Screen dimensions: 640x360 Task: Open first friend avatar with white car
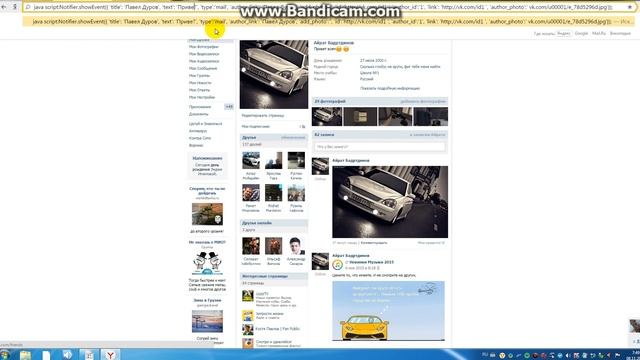(251, 160)
